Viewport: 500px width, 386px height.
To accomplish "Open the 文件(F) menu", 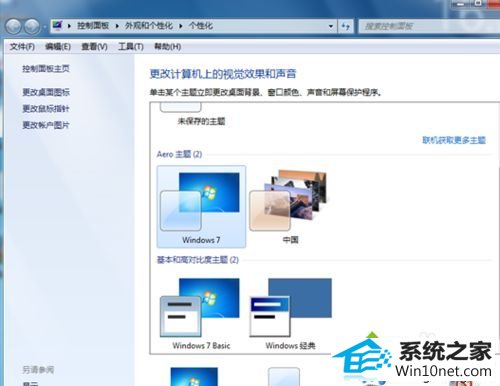I will pyautogui.click(x=22, y=47).
